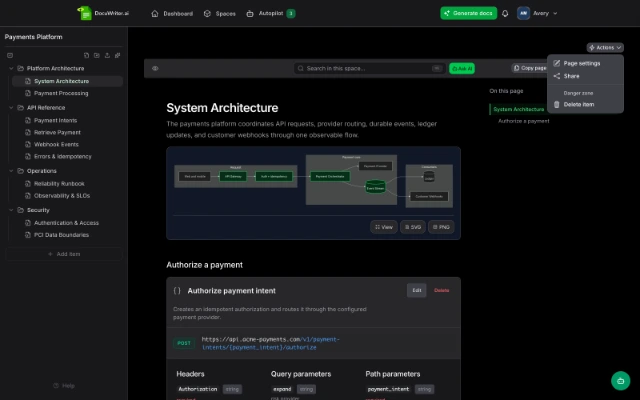Click the Operations folder icon
Viewport: 640px width, 400px height.
click(20, 171)
